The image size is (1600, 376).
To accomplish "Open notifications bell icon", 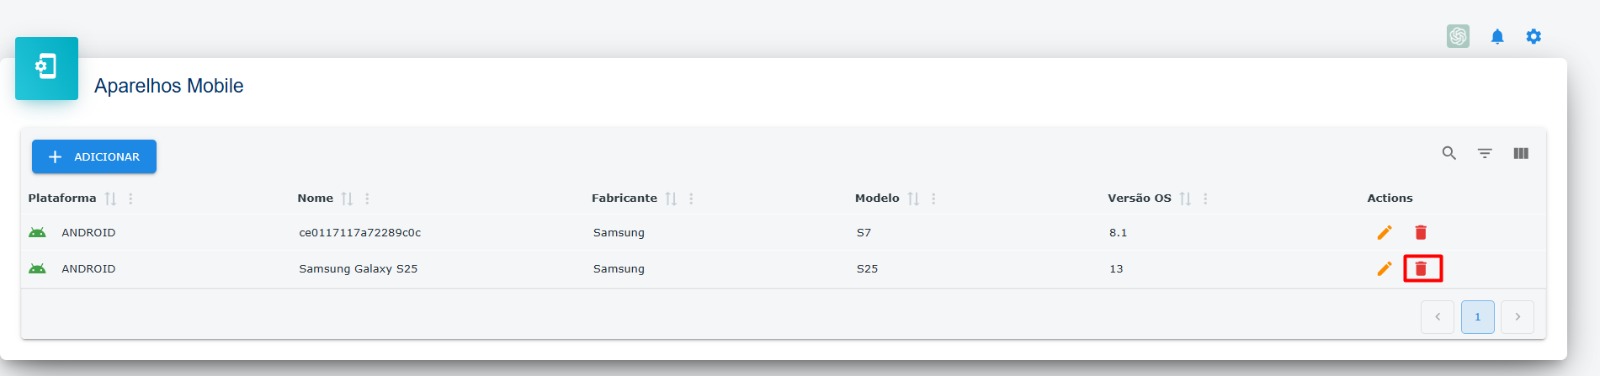I will pos(1497,37).
